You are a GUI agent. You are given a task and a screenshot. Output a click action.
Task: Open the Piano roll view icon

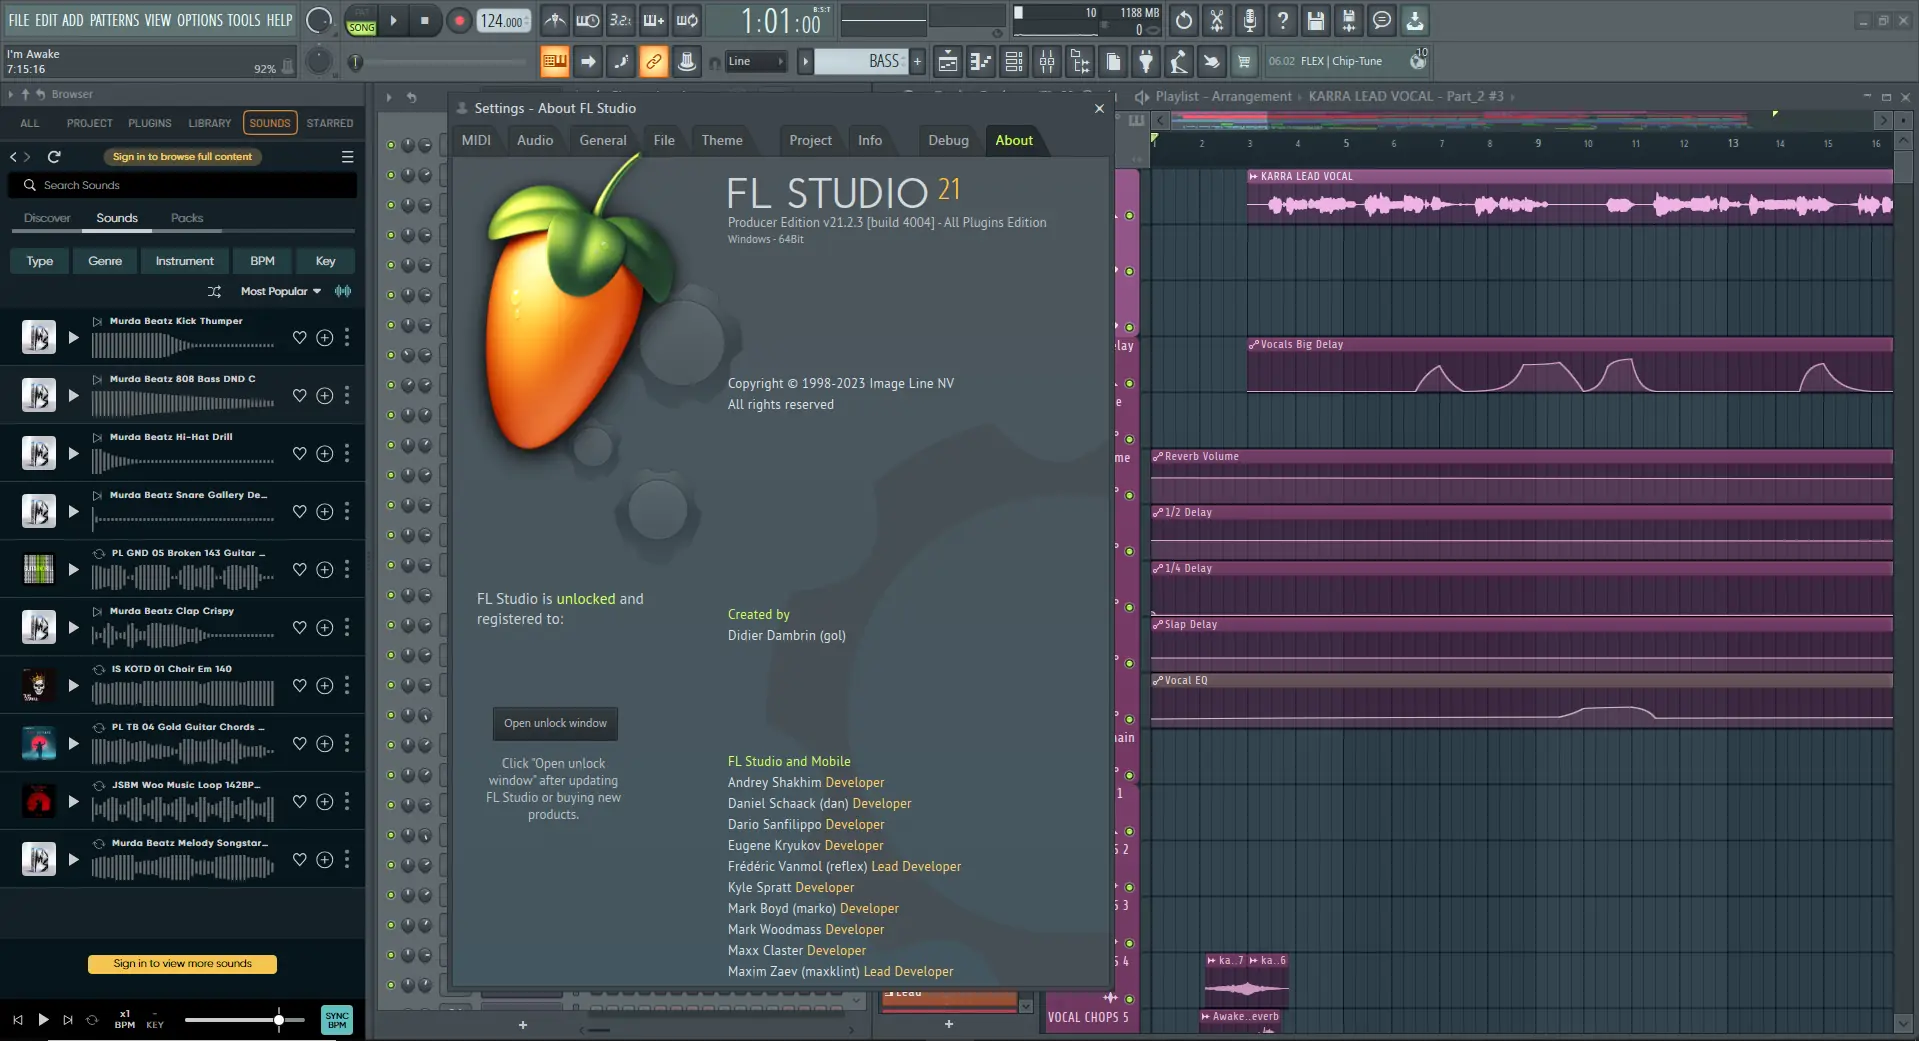point(981,62)
